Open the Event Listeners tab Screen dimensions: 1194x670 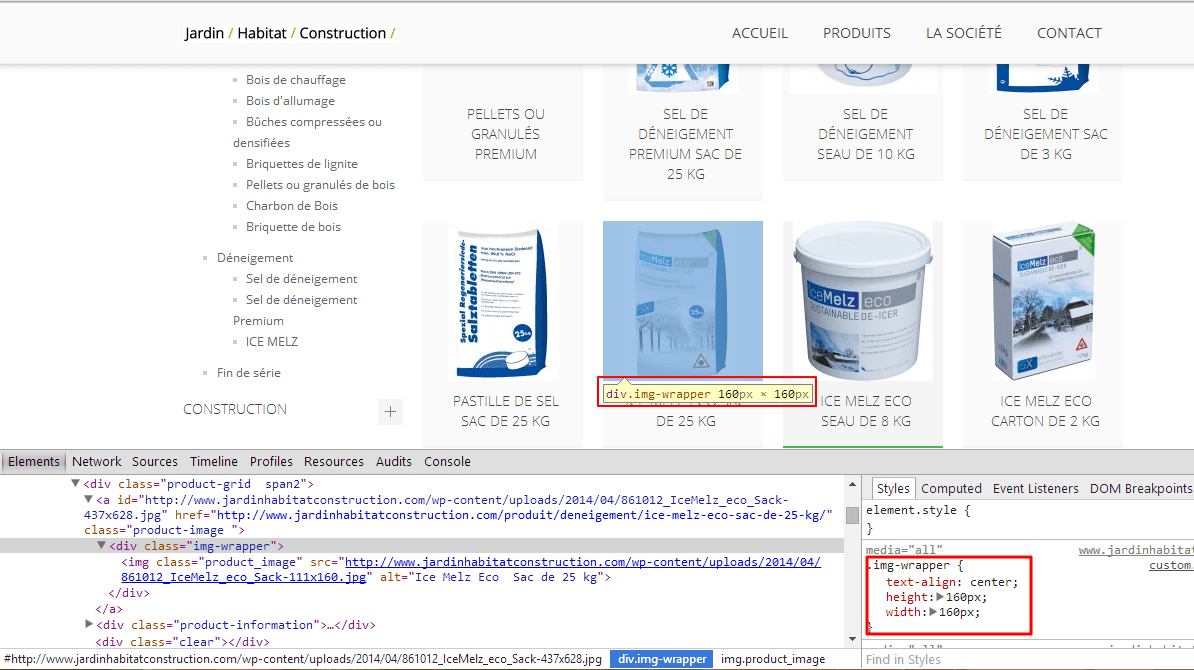pos(1035,489)
